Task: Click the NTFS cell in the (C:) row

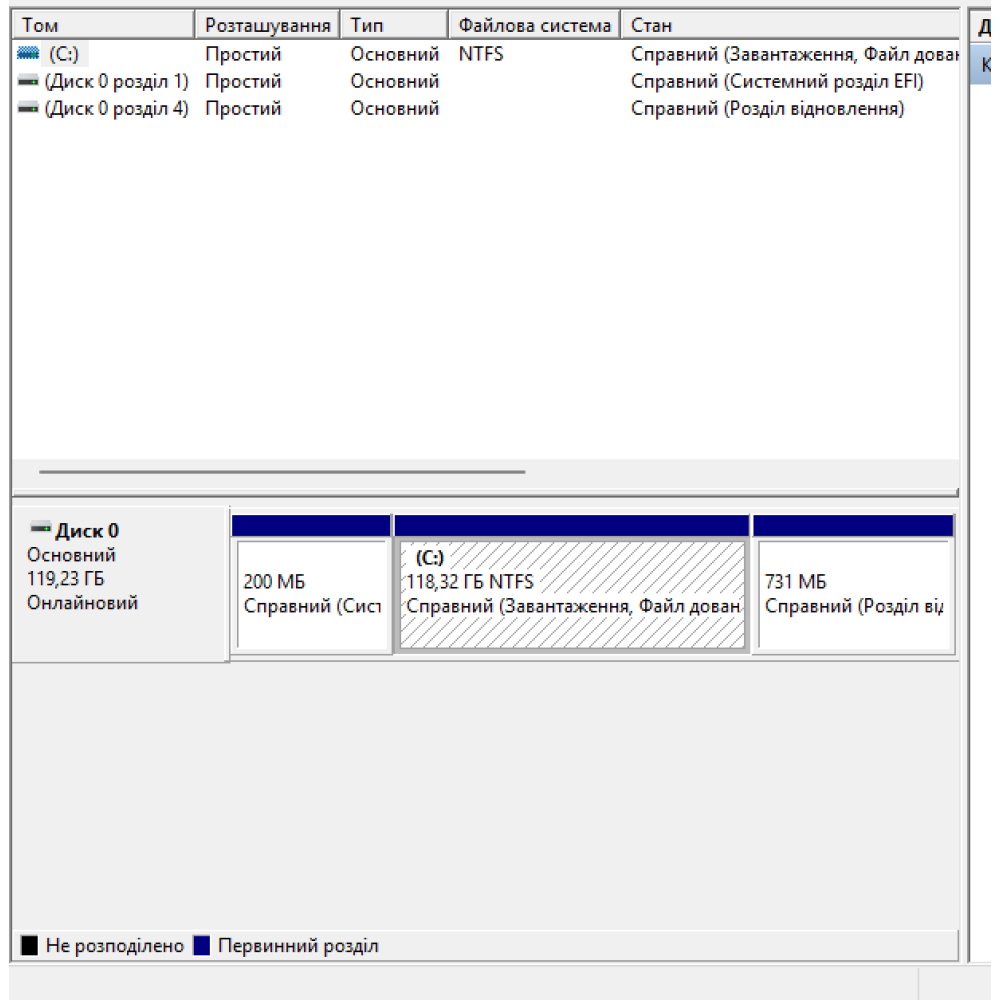Action: (x=481, y=54)
